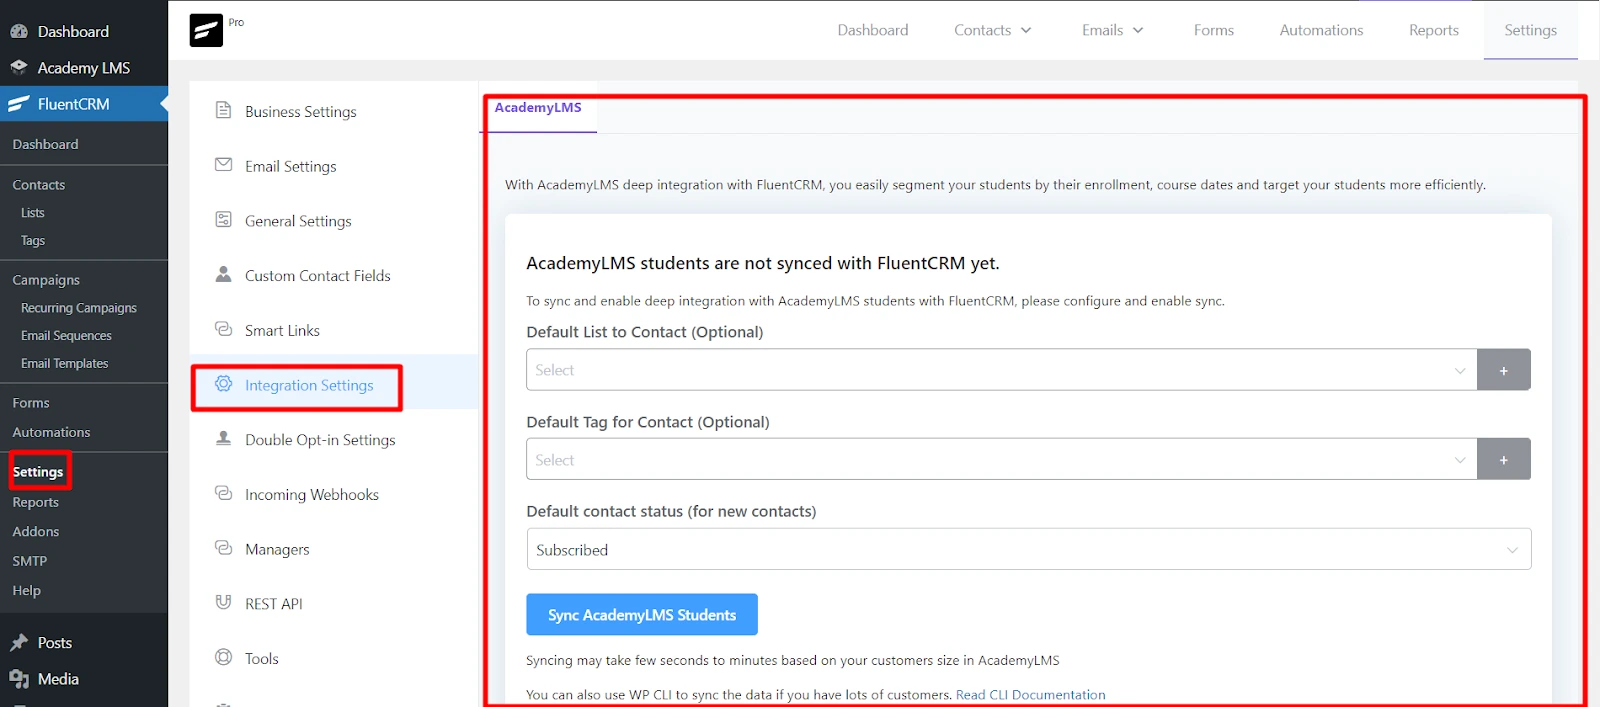
Task: Open Recurring Campaigns in the sidebar
Action: pos(79,308)
